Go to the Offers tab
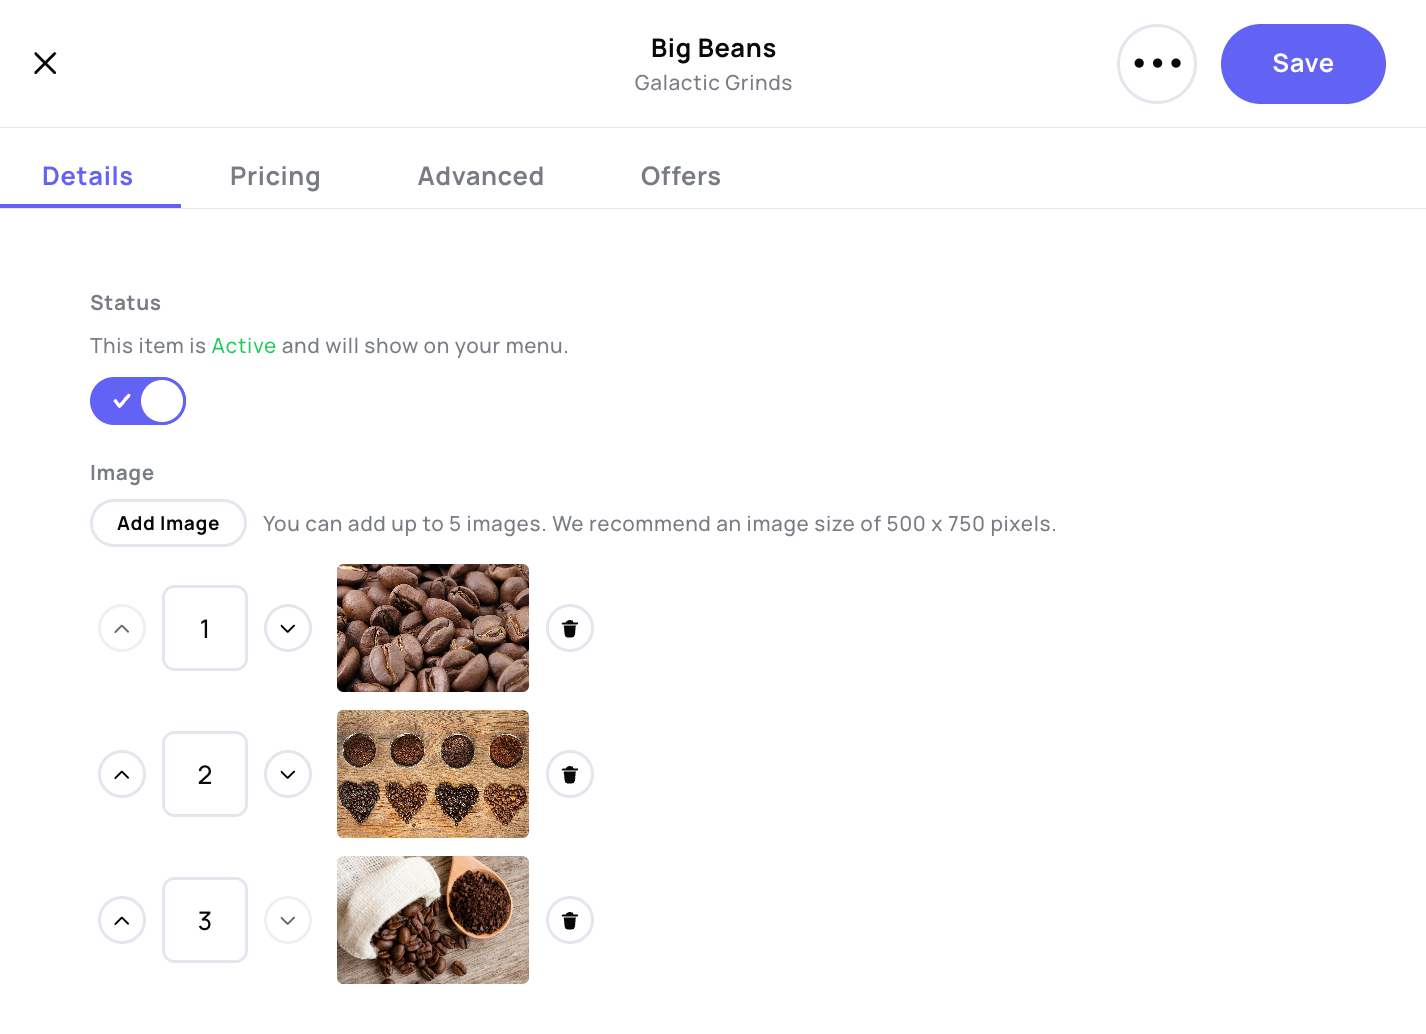The height and width of the screenshot is (1034, 1426). 681,176
